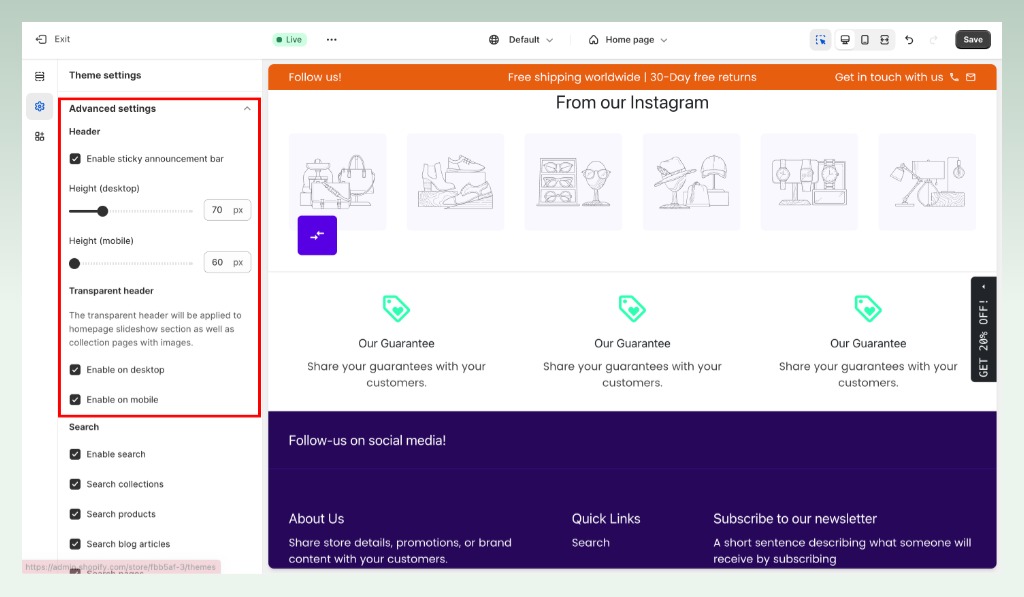1024x597 pixels.
Task: Click the Quick Links footer heading
Action: pos(606,519)
